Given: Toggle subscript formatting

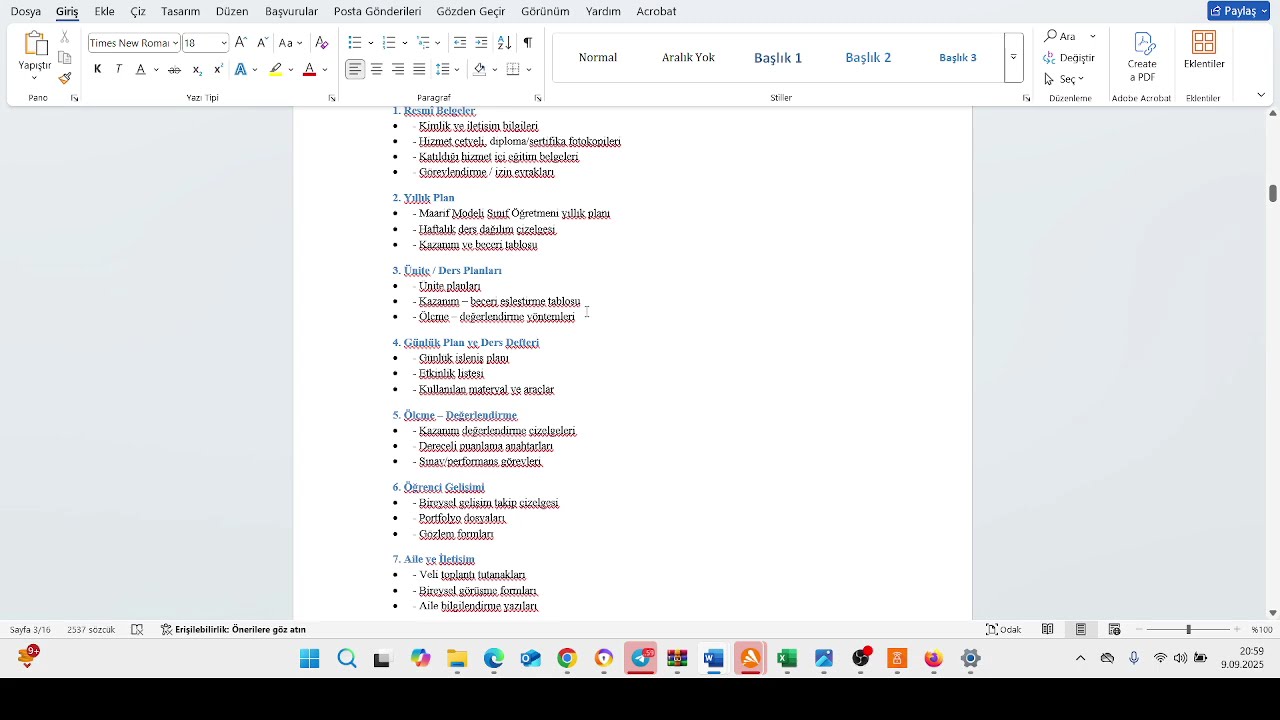Looking at the screenshot, I should (197, 69).
